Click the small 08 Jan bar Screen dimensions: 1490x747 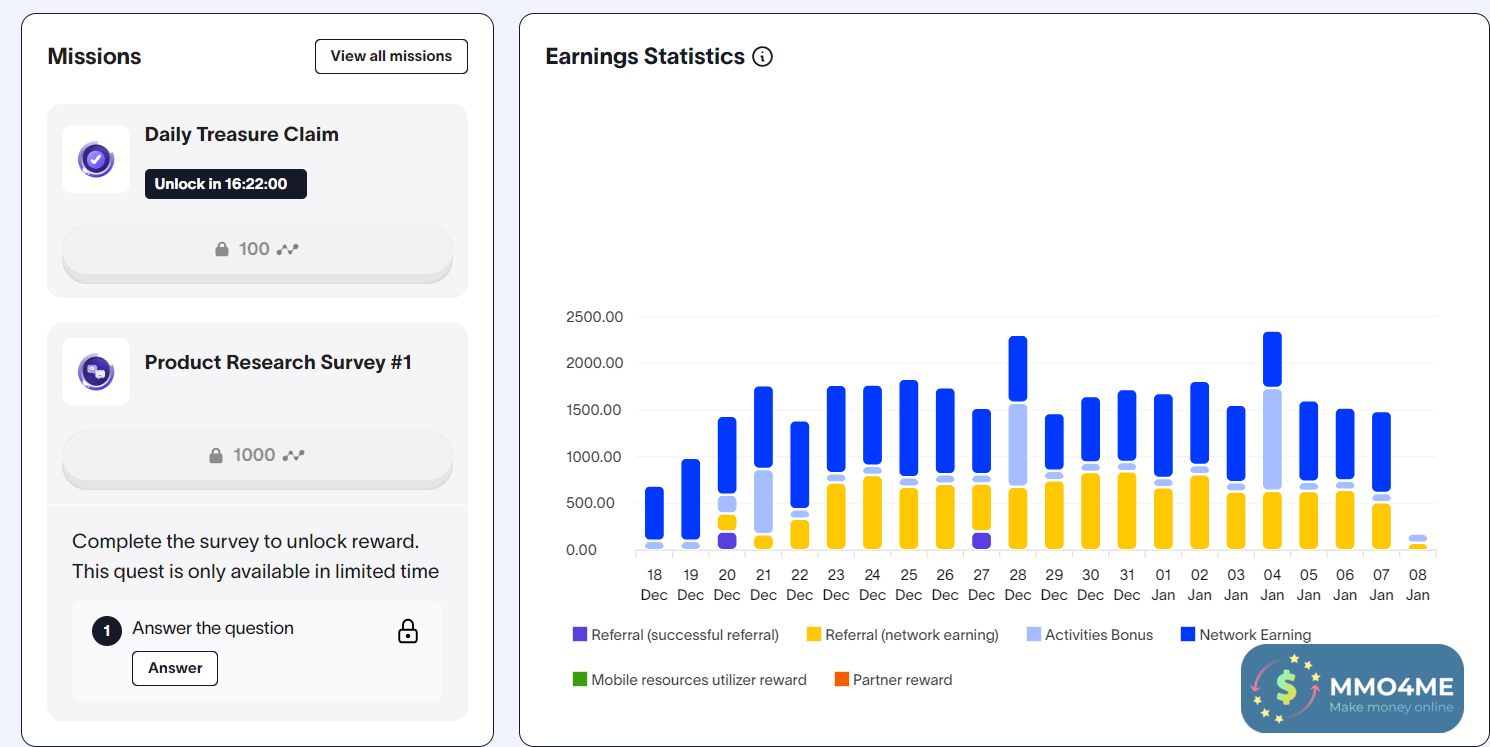pos(1418,542)
